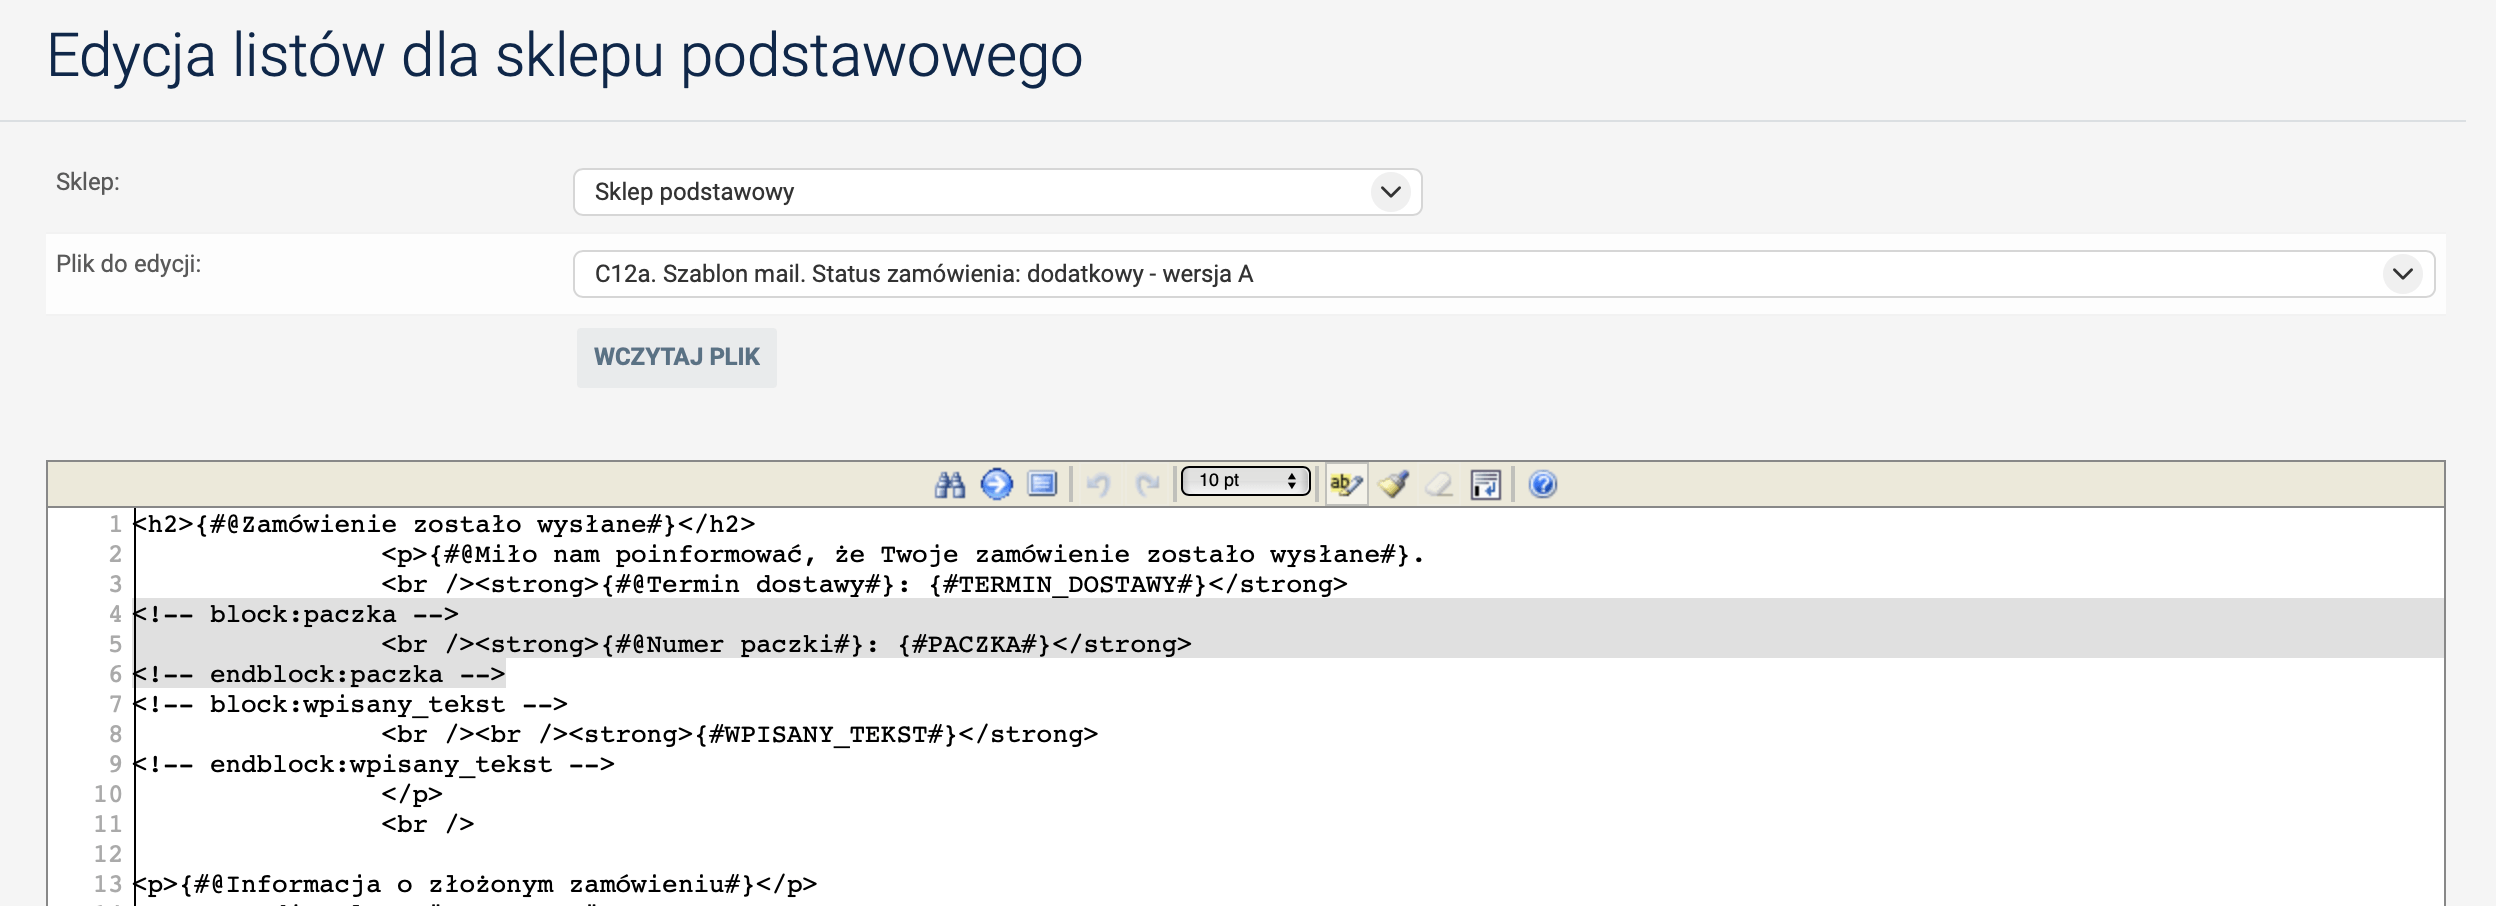Click the {#TERMIN_DOSTAWY#} code line
The width and height of the screenshot is (2496, 906).
[x=864, y=584]
